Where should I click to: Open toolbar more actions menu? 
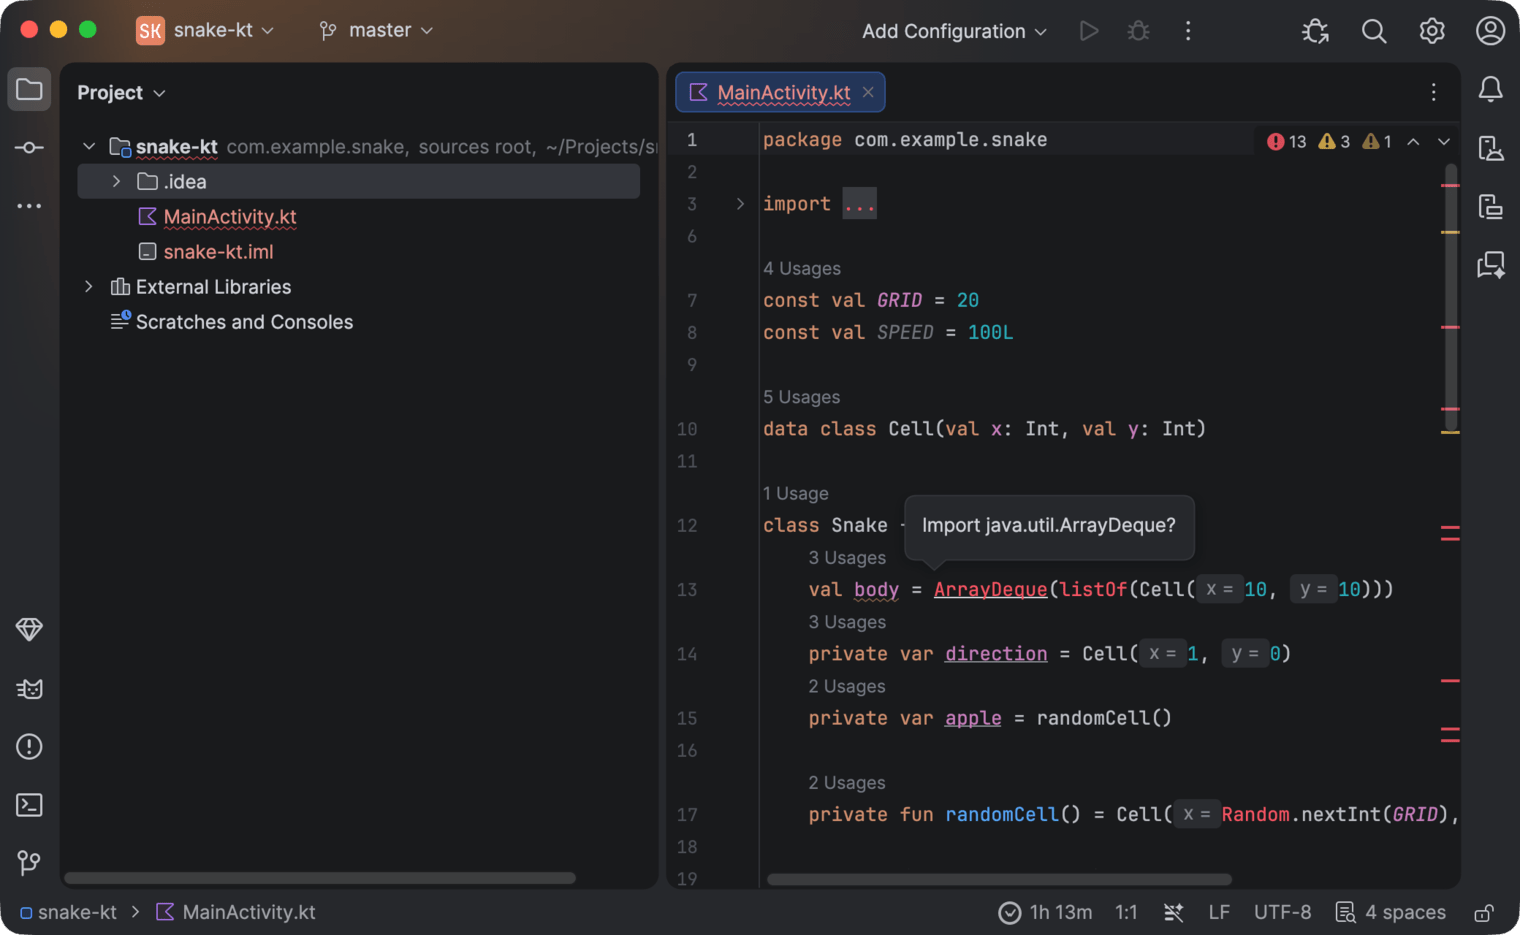tap(1188, 31)
